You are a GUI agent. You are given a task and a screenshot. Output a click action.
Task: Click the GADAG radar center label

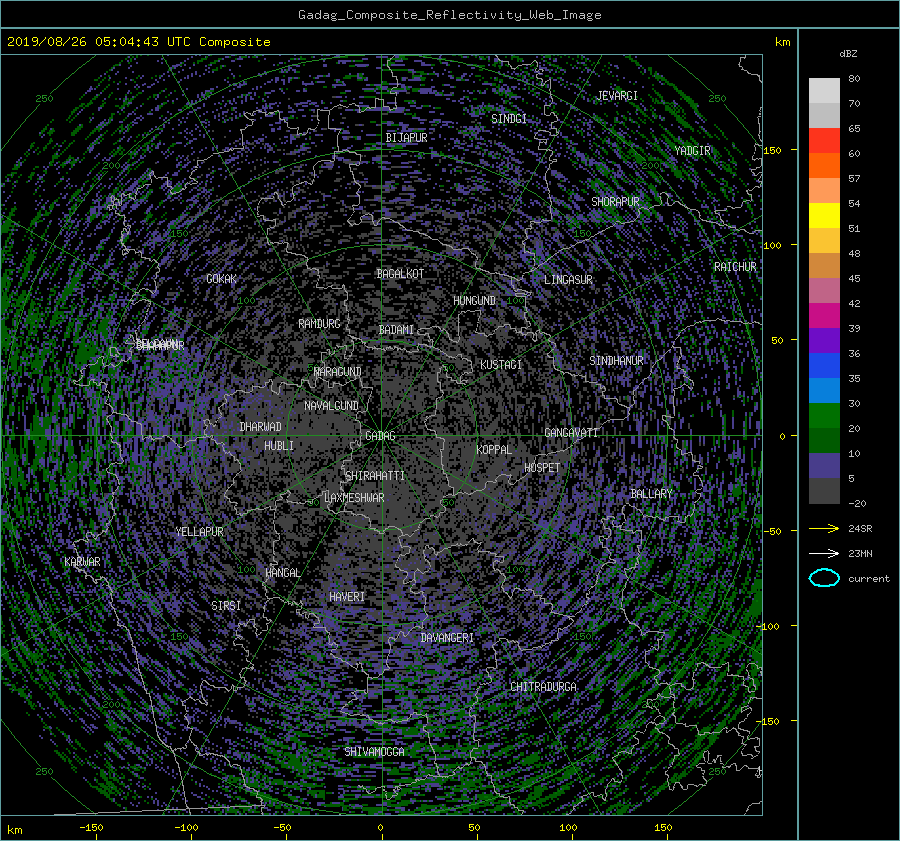(380, 436)
